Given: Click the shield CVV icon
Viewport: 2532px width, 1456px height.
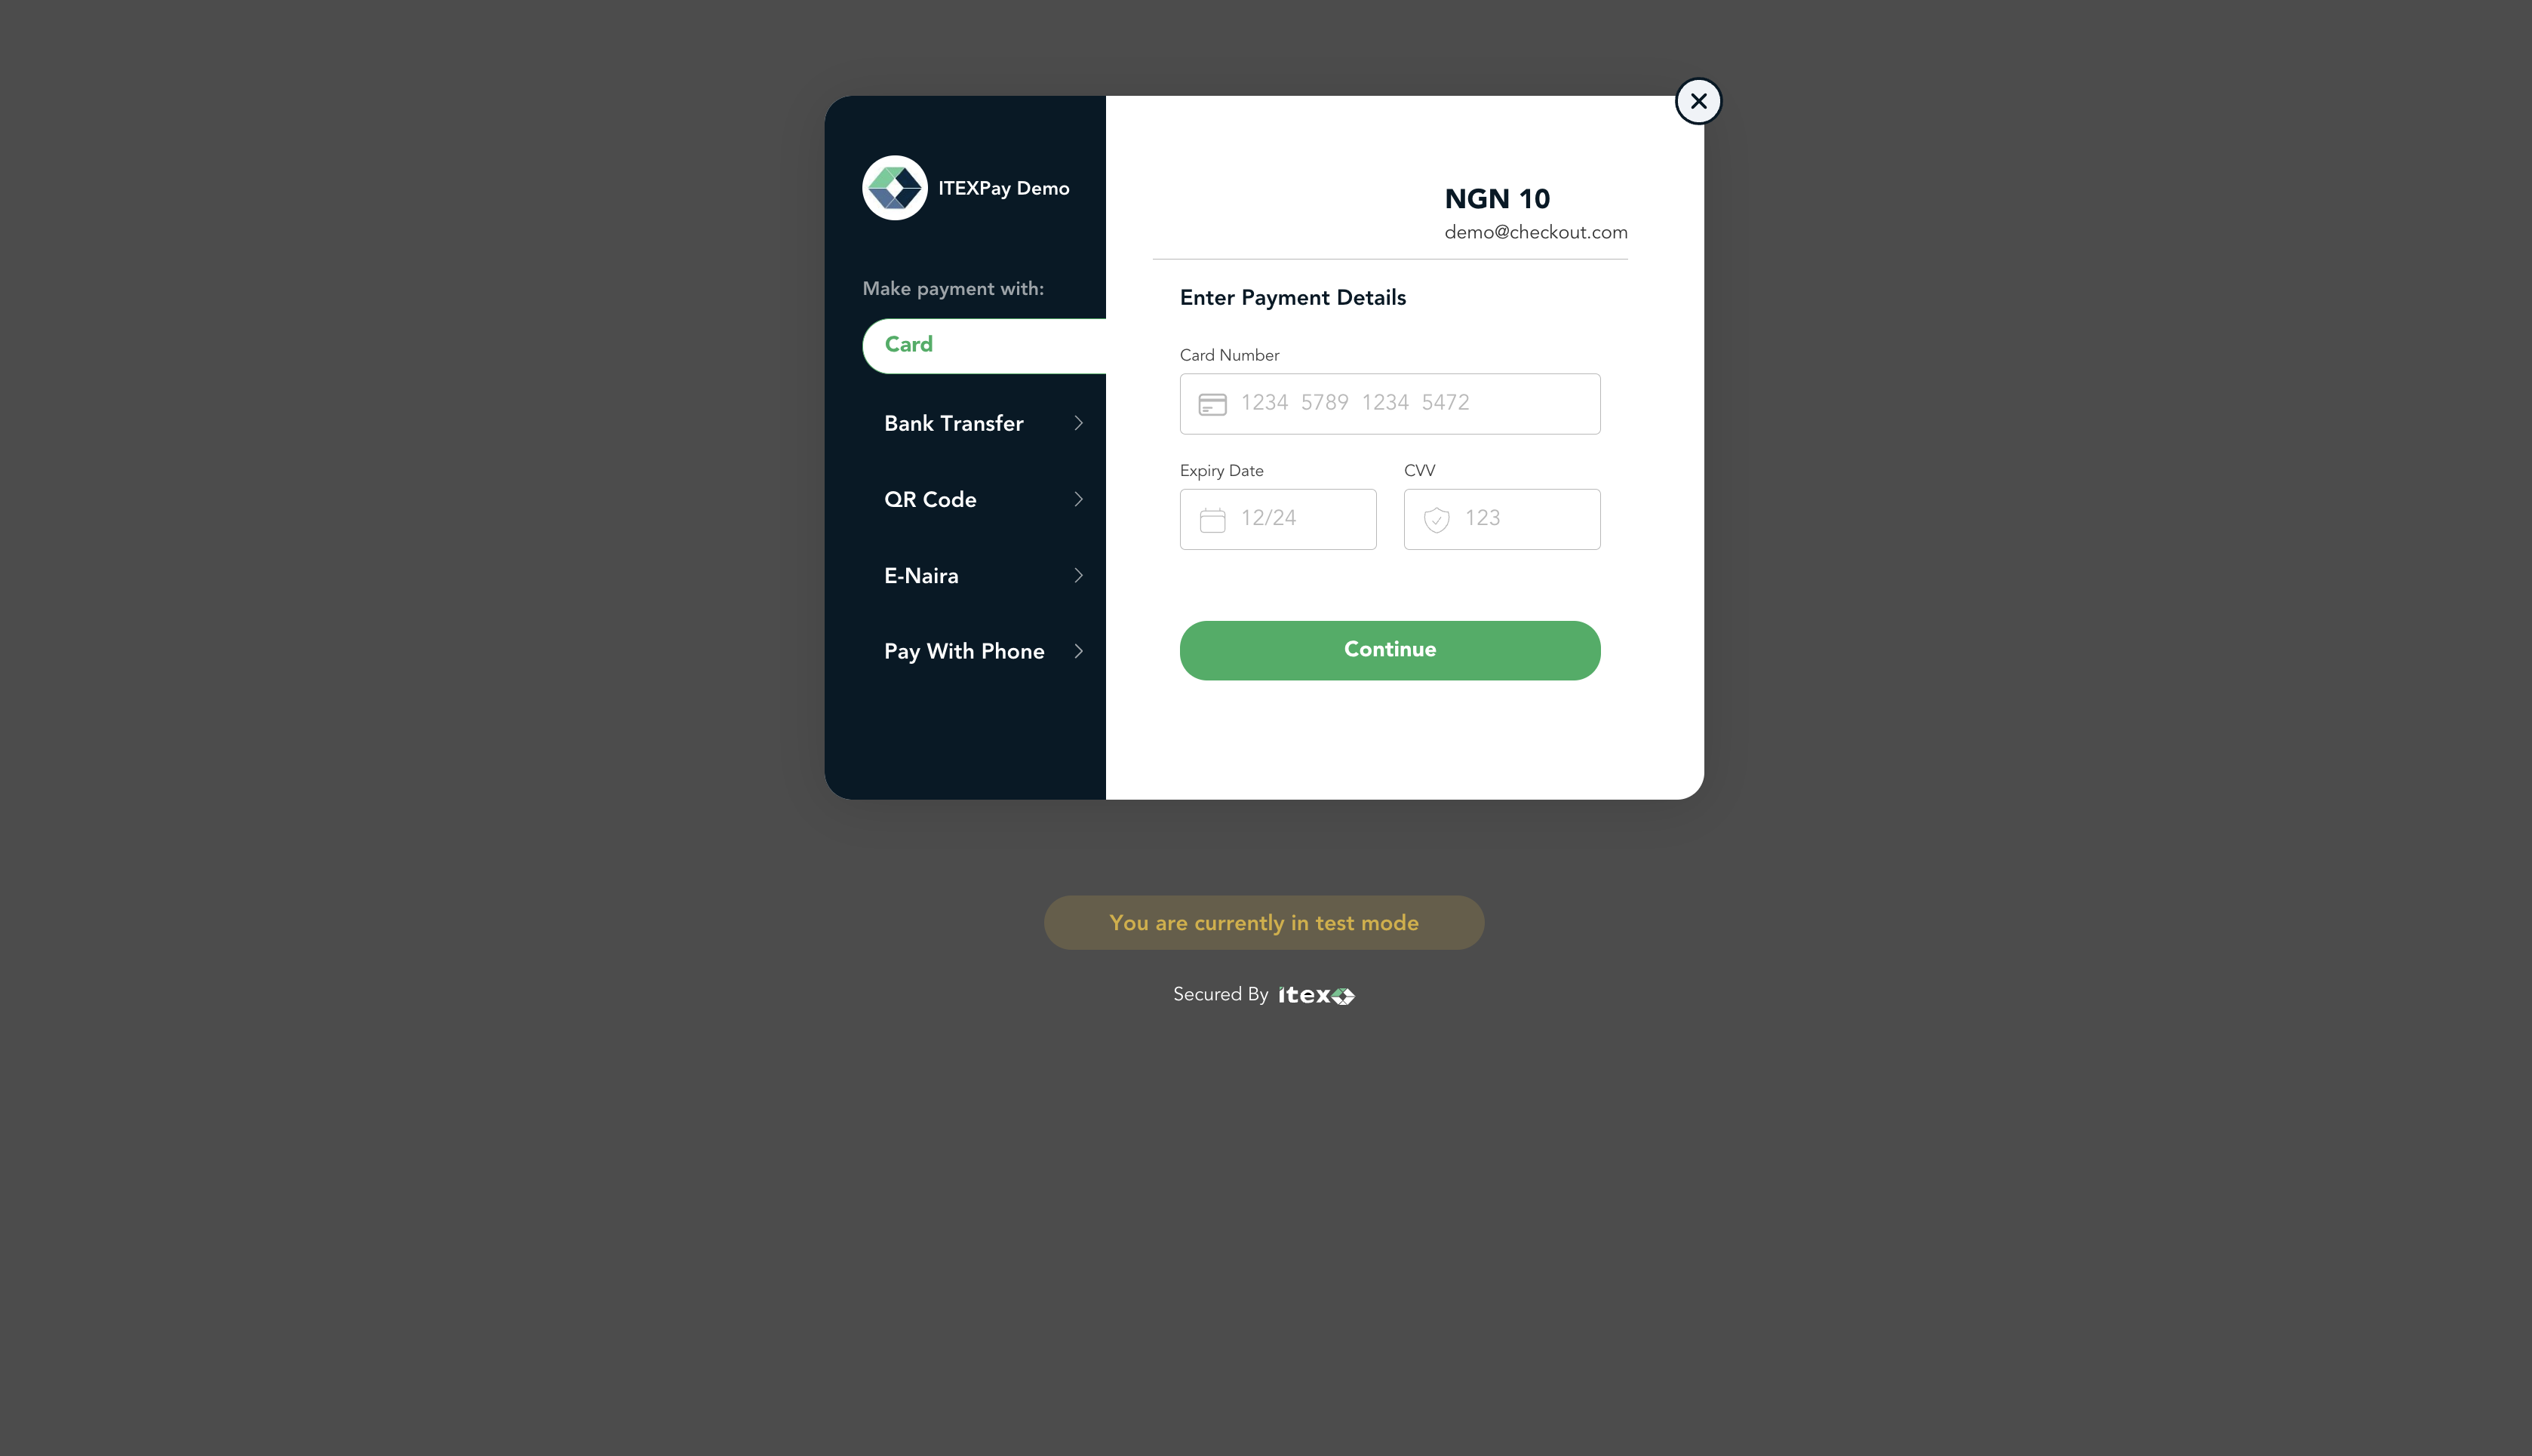Looking at the screenshot, I should pyautogui.click(x=1435, y=518).
